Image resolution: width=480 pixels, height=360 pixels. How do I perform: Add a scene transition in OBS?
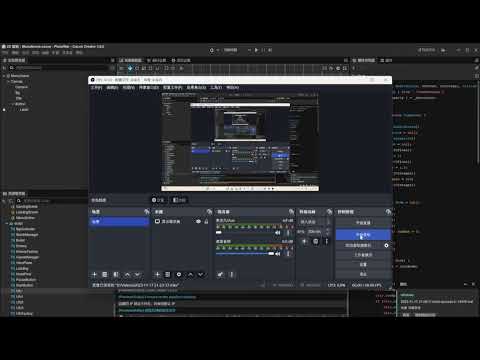click(304, 241)
